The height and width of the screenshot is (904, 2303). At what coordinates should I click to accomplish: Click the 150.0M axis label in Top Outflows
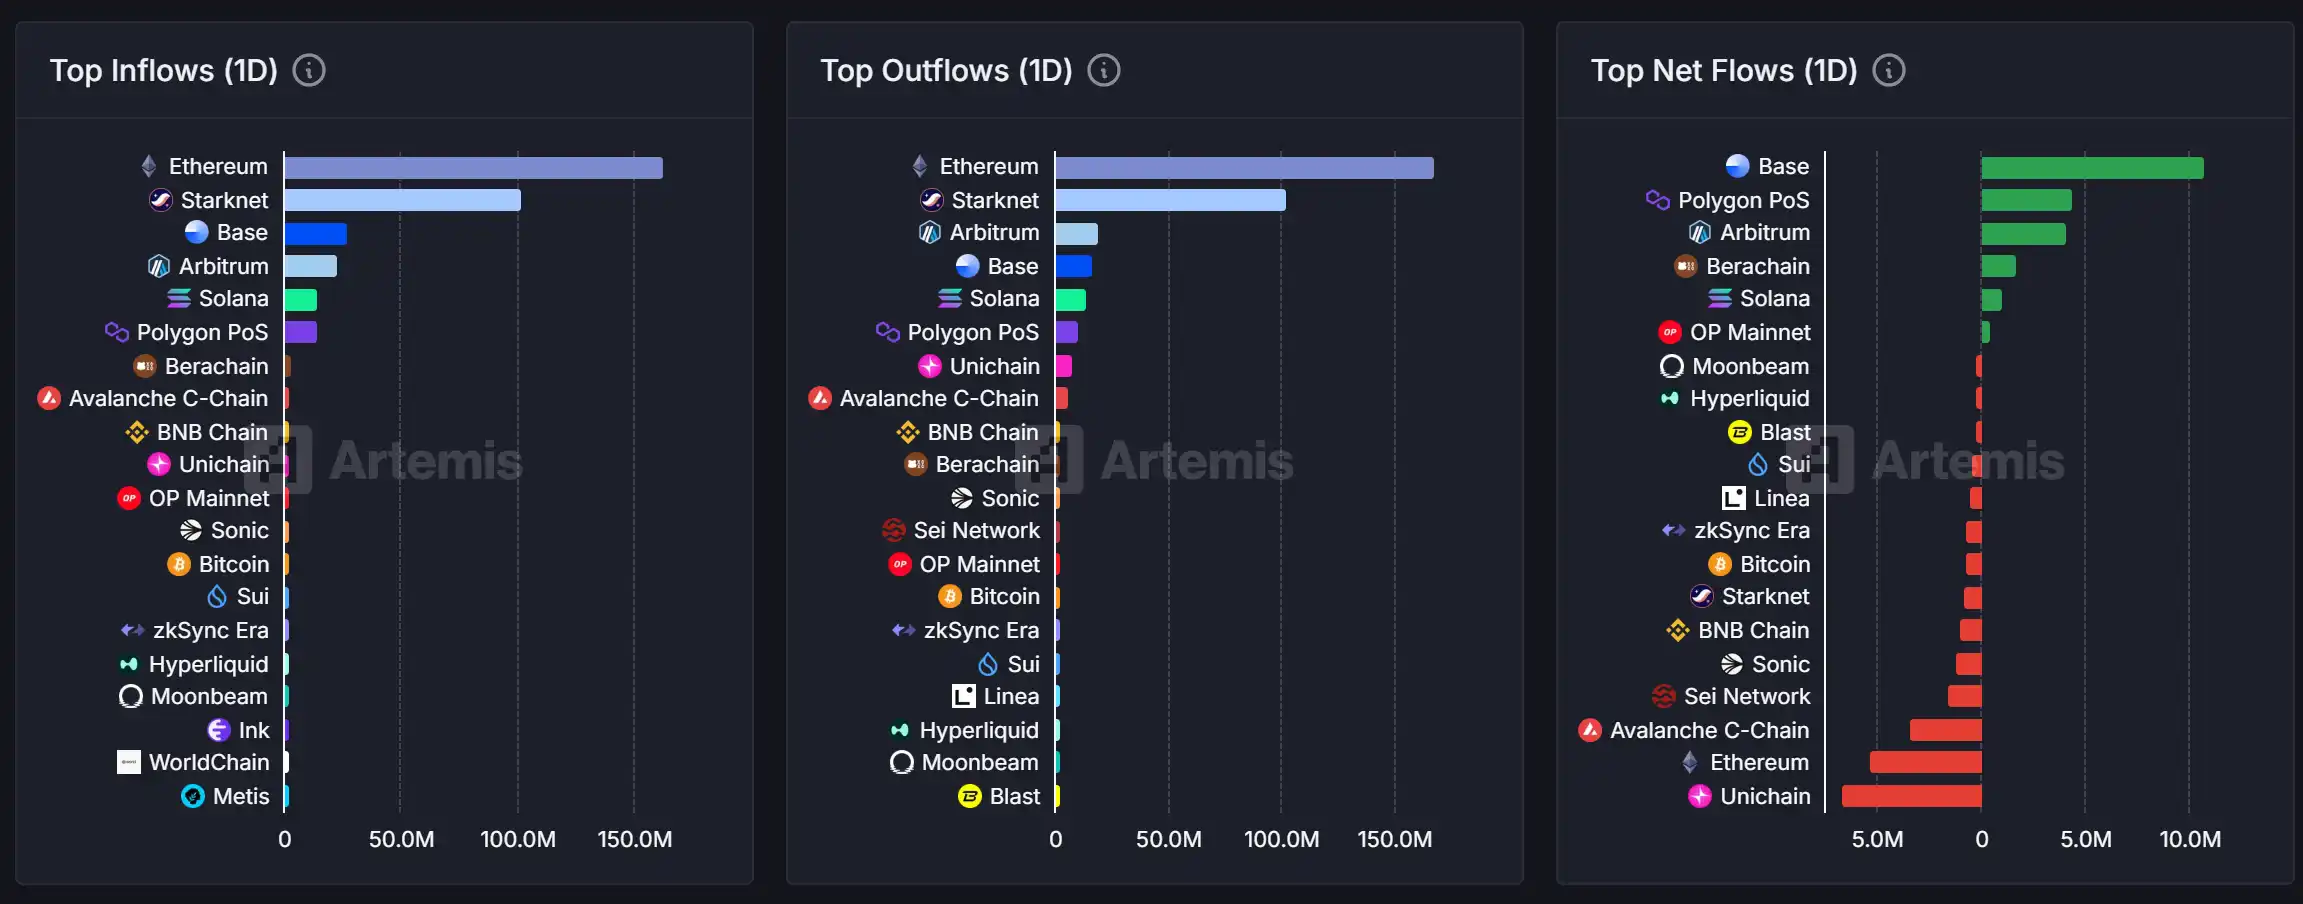pyautogui.click(x=1395, y=839)
